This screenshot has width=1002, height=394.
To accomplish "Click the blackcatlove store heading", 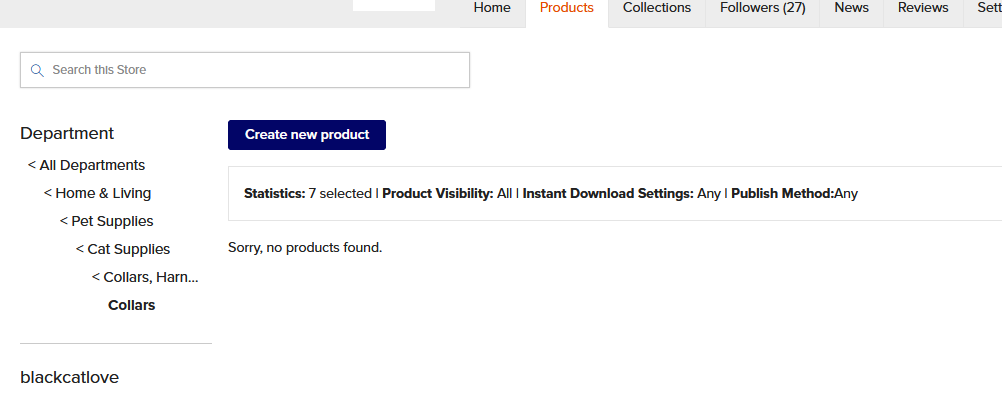I will tap(70, 377).
